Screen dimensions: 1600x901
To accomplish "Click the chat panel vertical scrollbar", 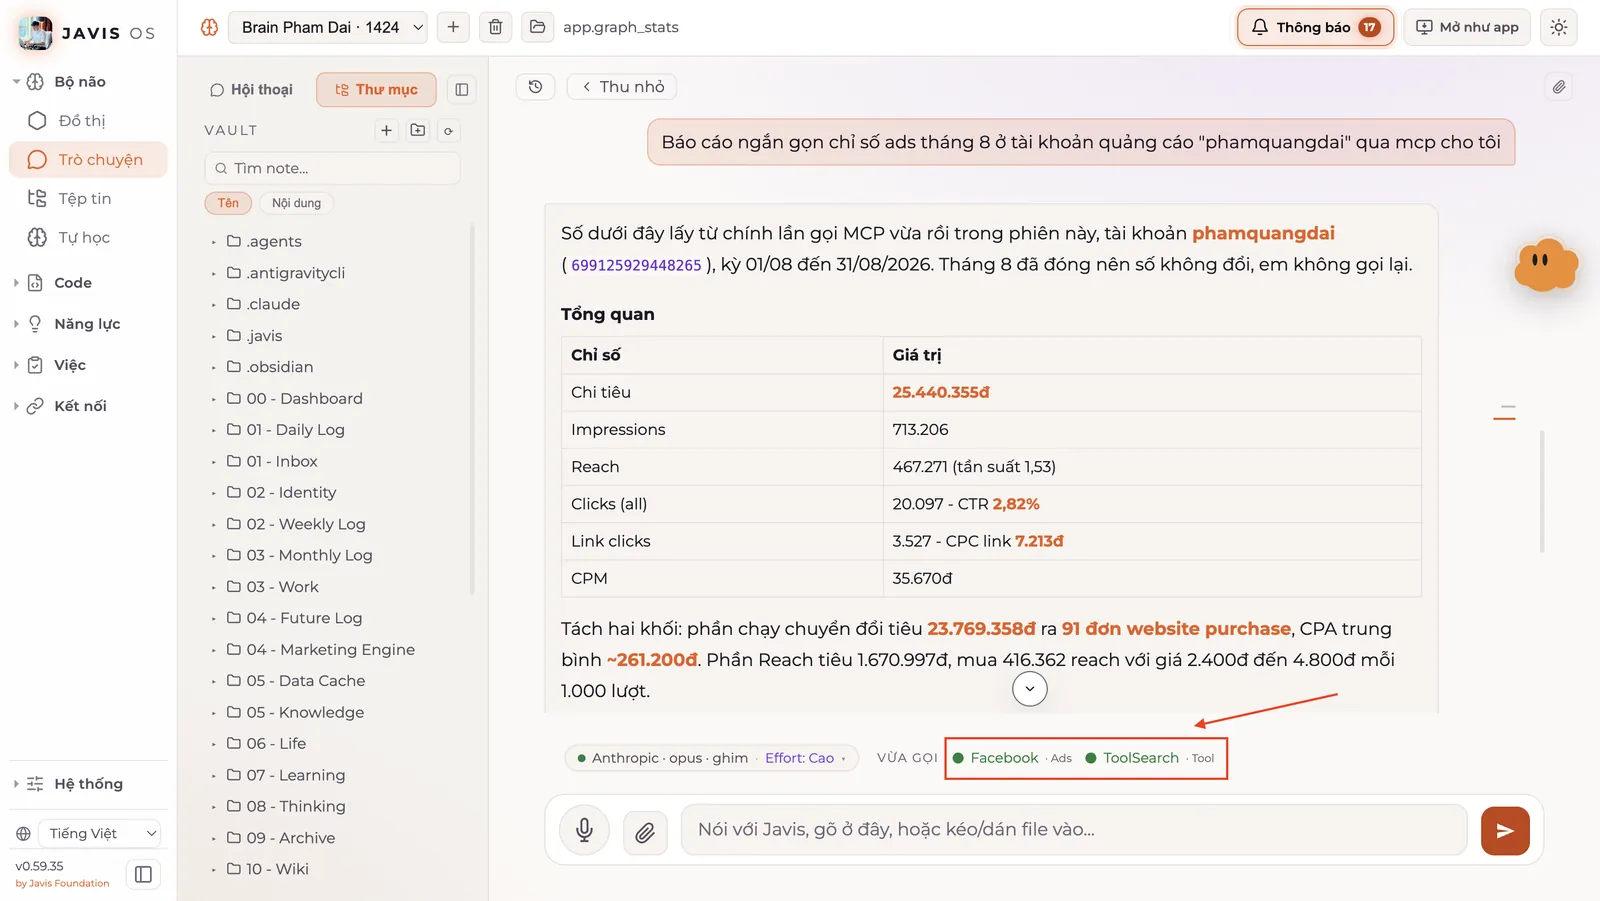I will pyautogui.click(x=1542, y=490).
